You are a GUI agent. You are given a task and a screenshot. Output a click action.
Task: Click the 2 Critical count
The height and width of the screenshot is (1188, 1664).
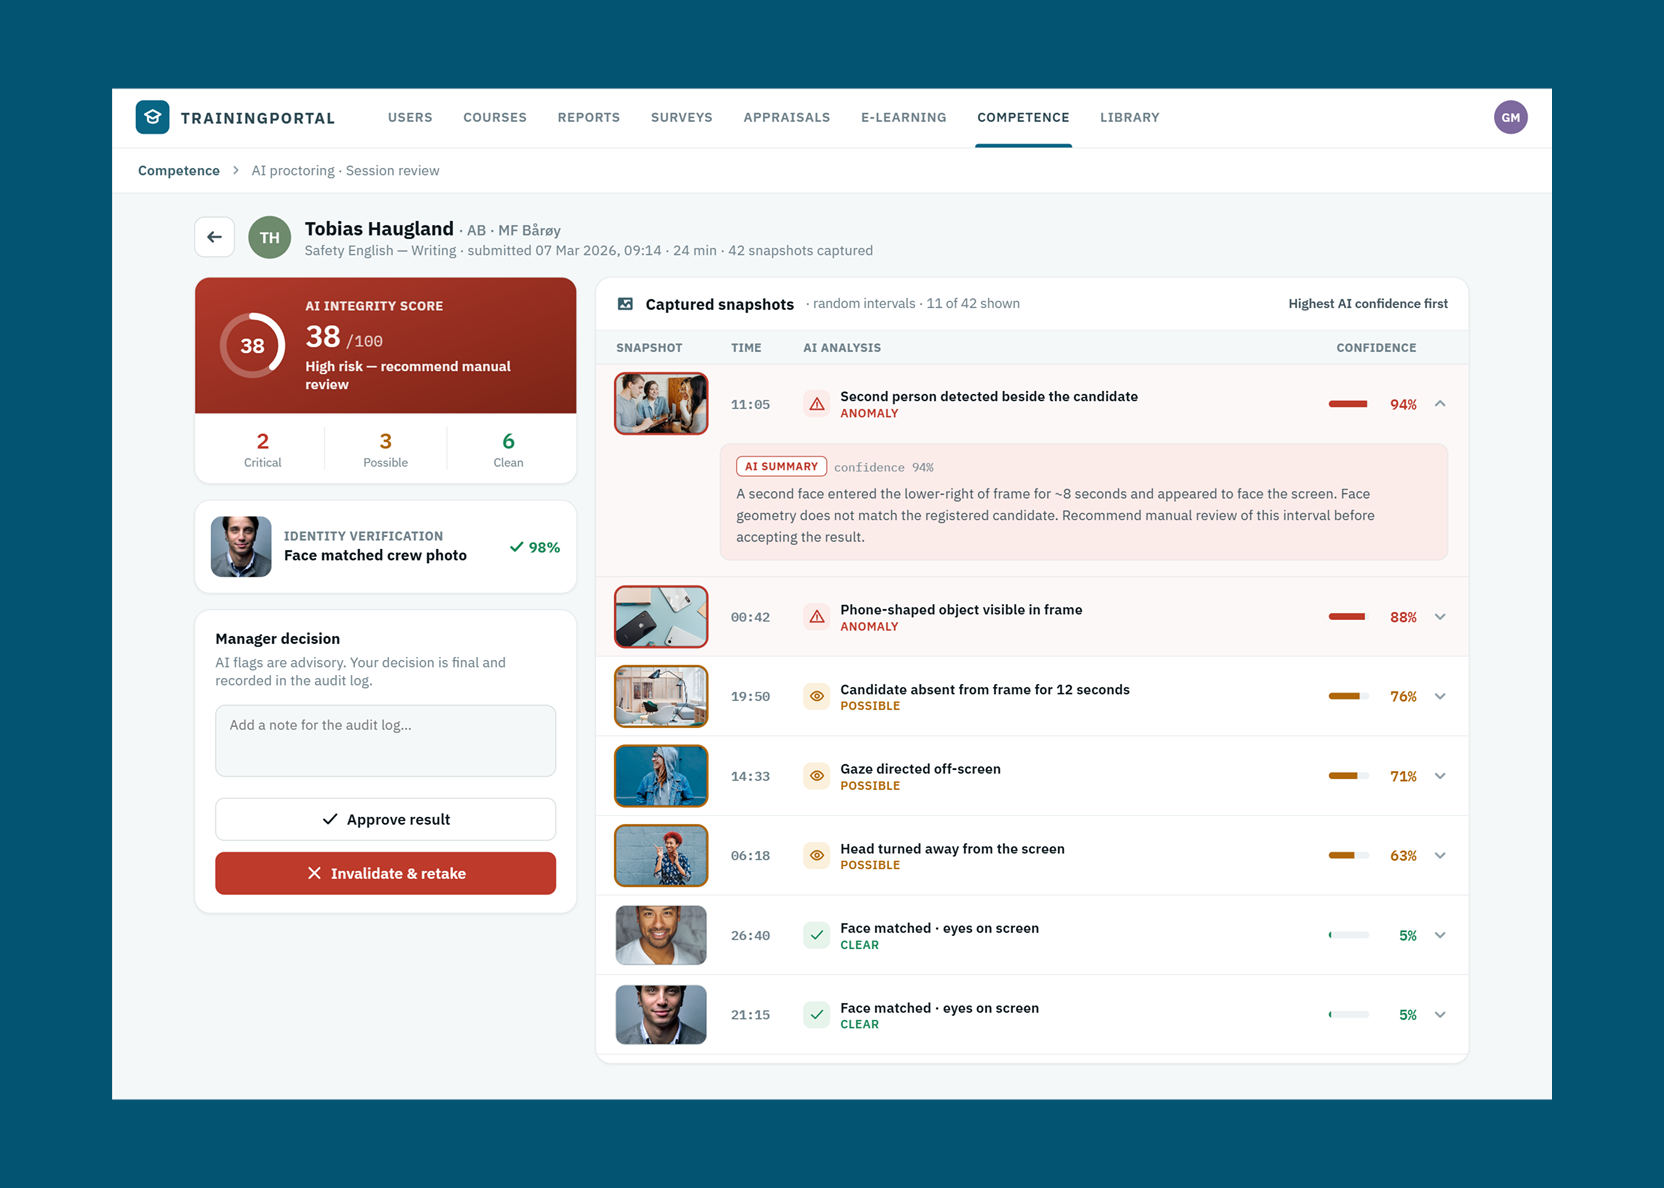262,449
